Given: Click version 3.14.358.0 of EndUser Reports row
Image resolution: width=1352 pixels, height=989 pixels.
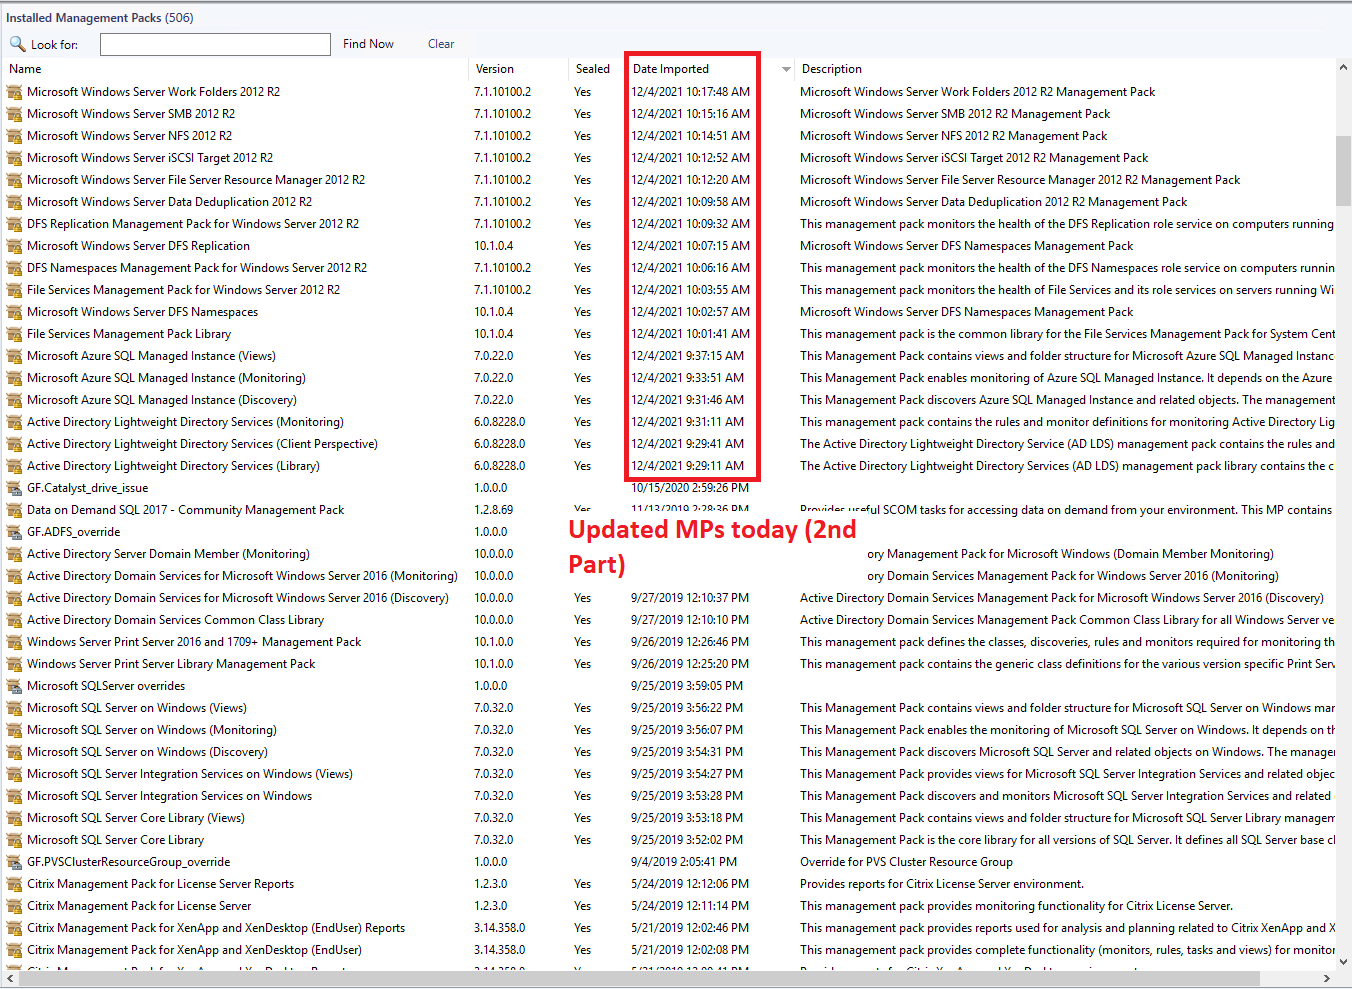Looking at the screenshot, I should coord(500,928).
